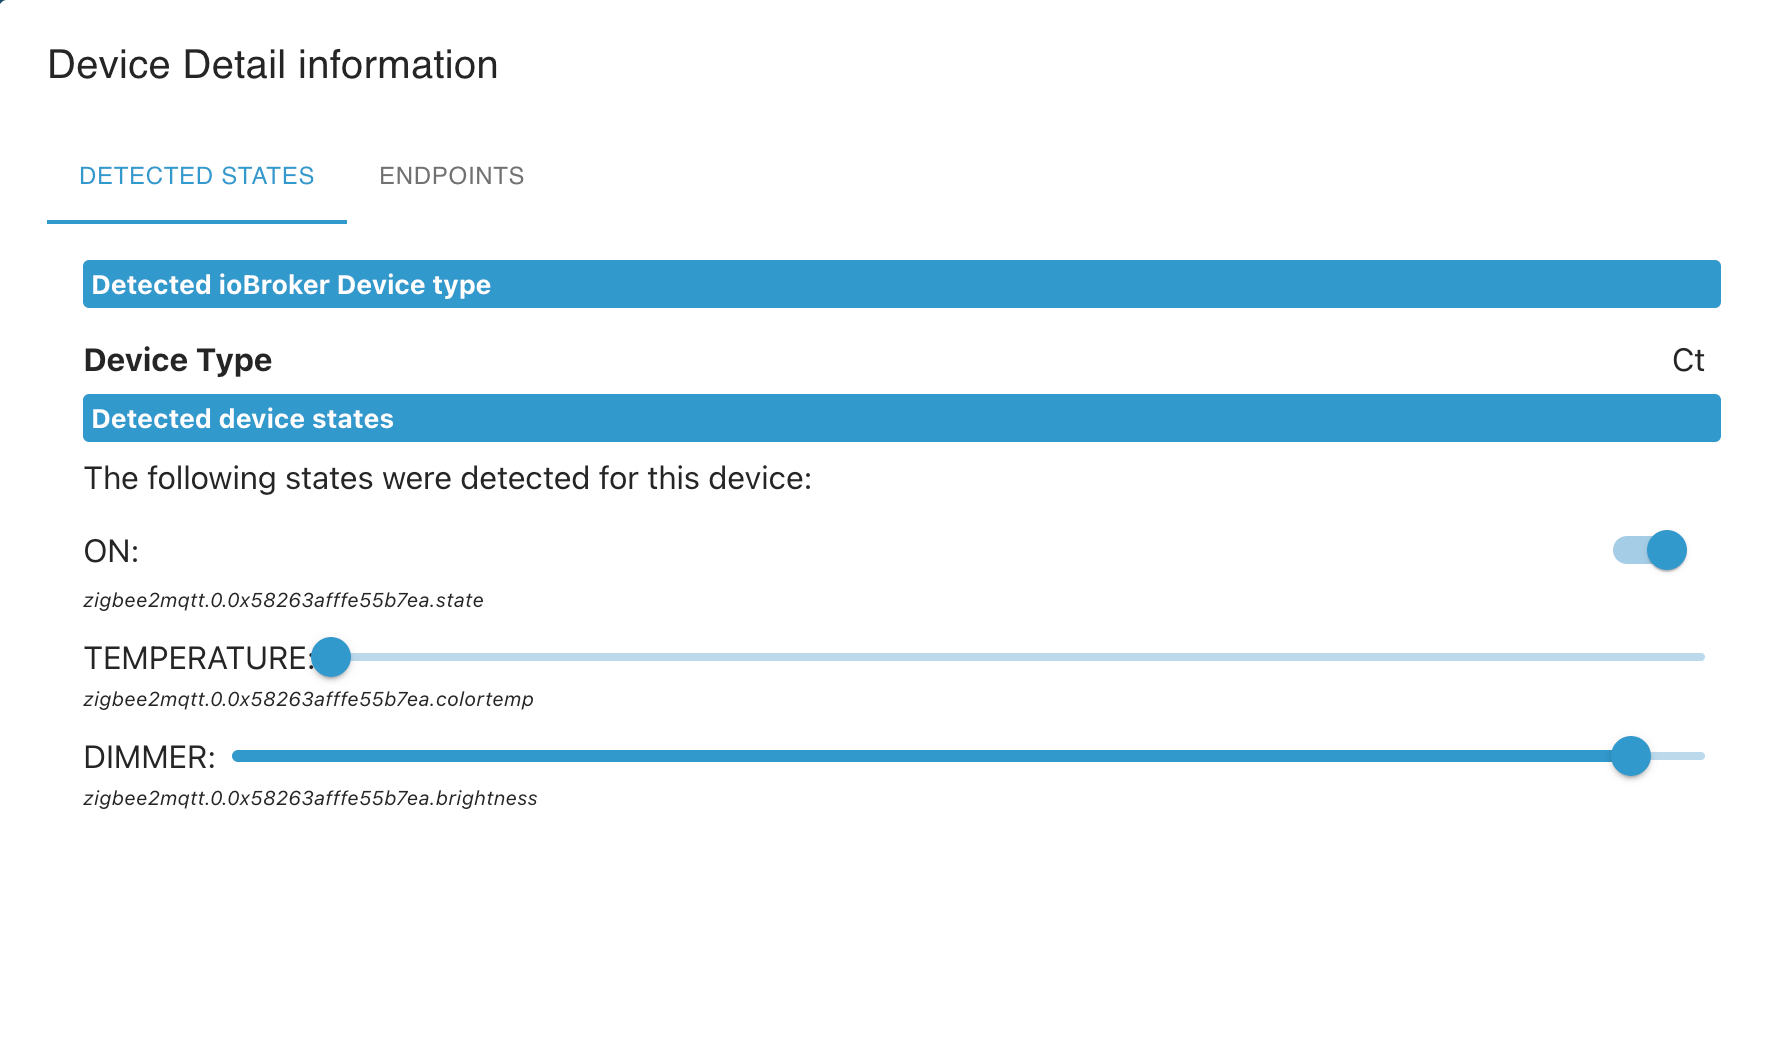Click the filled Dimmer slider track
Image resolution: width=1772 pixels, height=1048 pixels.
[x=900, y=756]
